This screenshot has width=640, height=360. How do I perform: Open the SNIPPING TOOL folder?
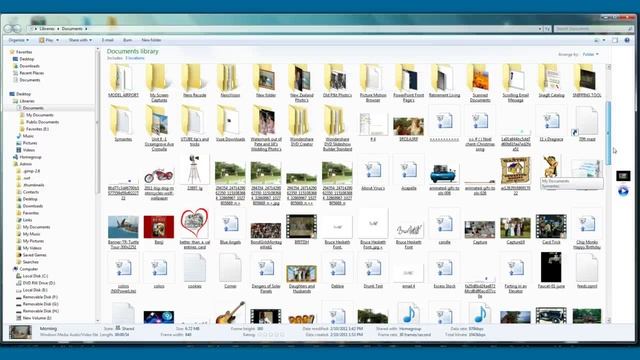click(x=587, y=80)
